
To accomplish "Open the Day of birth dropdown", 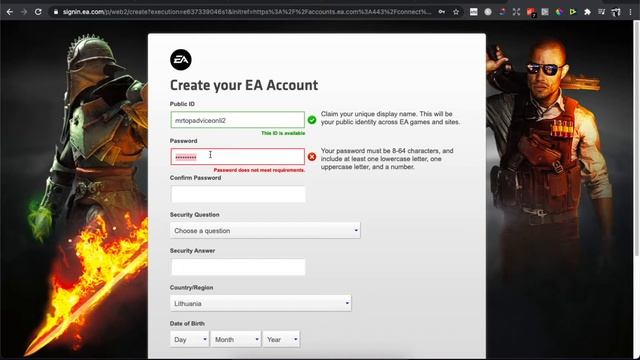I will tap(189, 339).
